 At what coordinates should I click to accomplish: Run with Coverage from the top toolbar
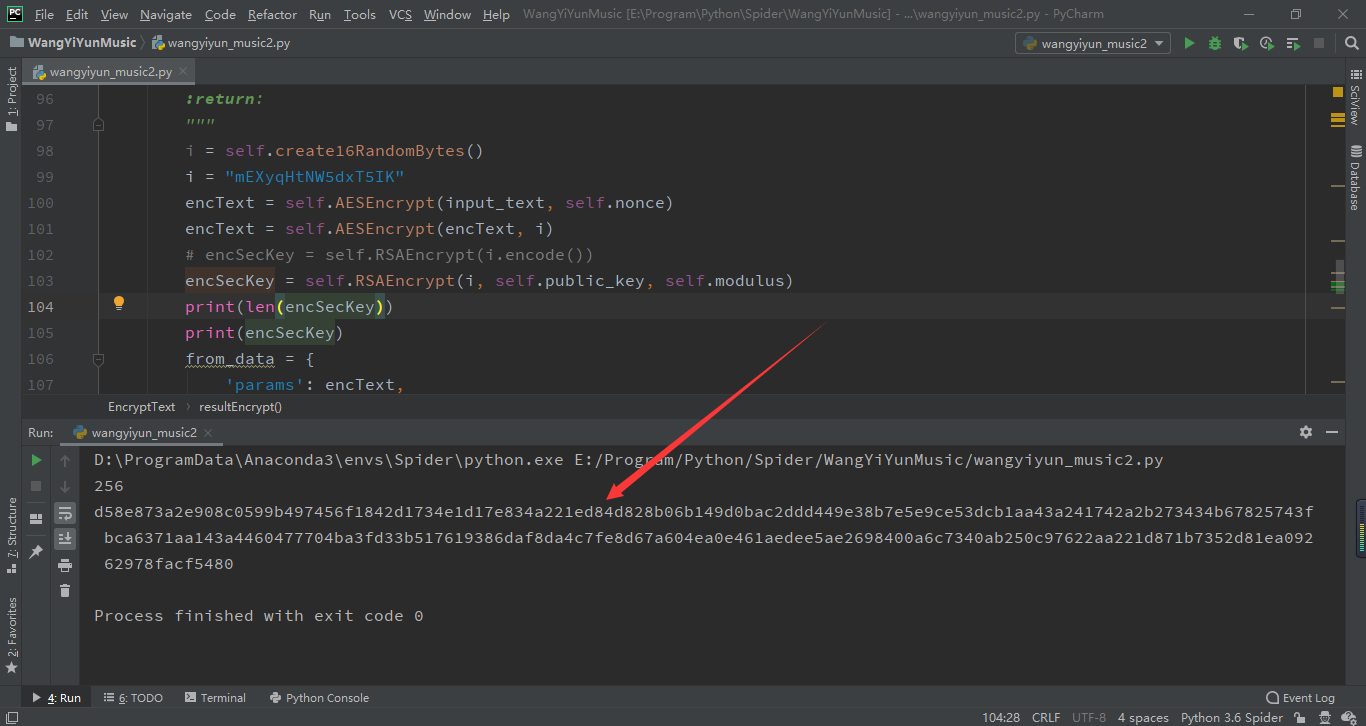(x=1241, y=43)
